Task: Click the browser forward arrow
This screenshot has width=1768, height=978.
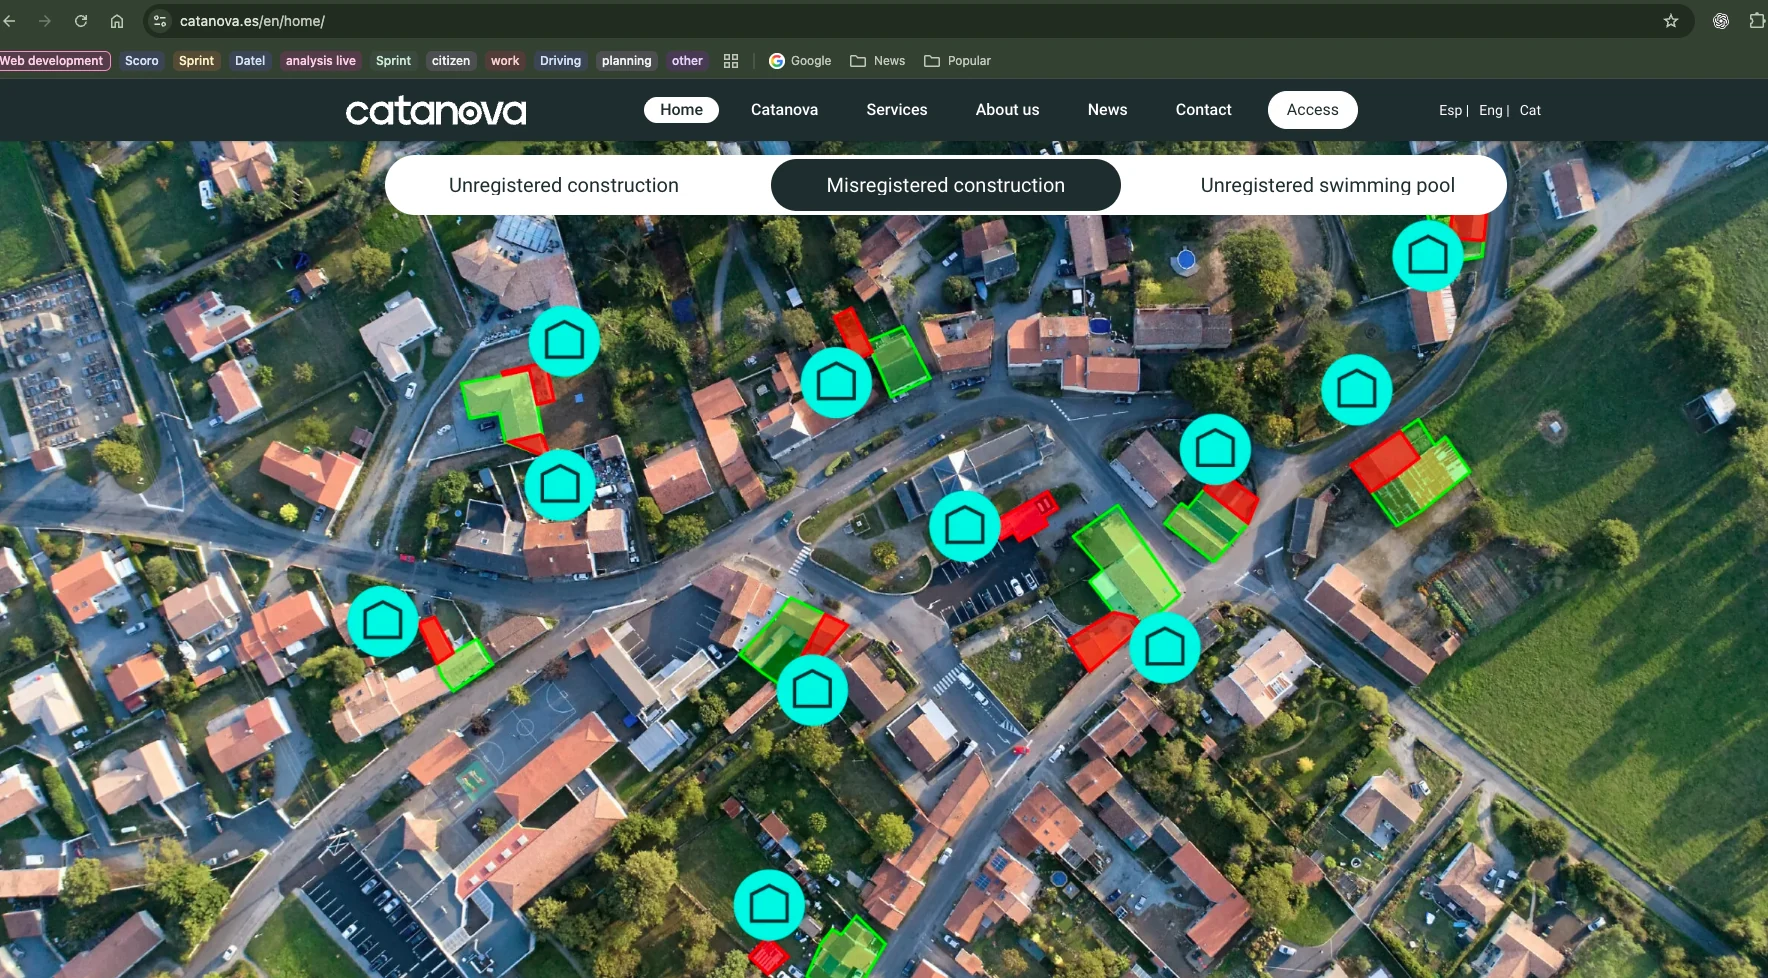Action: 45,21
